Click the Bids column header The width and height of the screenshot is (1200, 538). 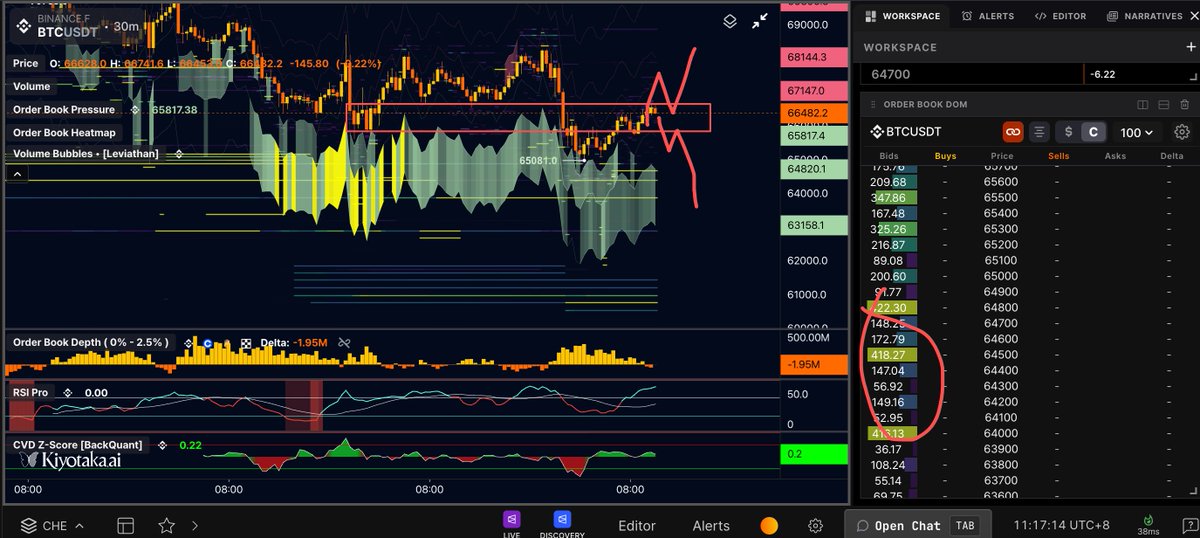coord(888,156)
